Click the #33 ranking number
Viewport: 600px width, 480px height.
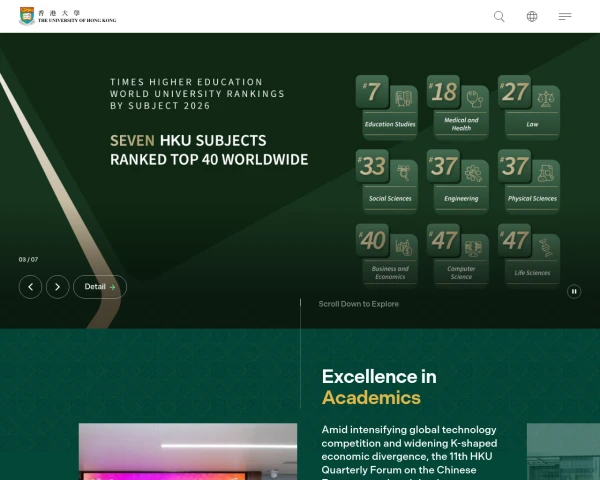pyautogui.click(x=372, y=166)
